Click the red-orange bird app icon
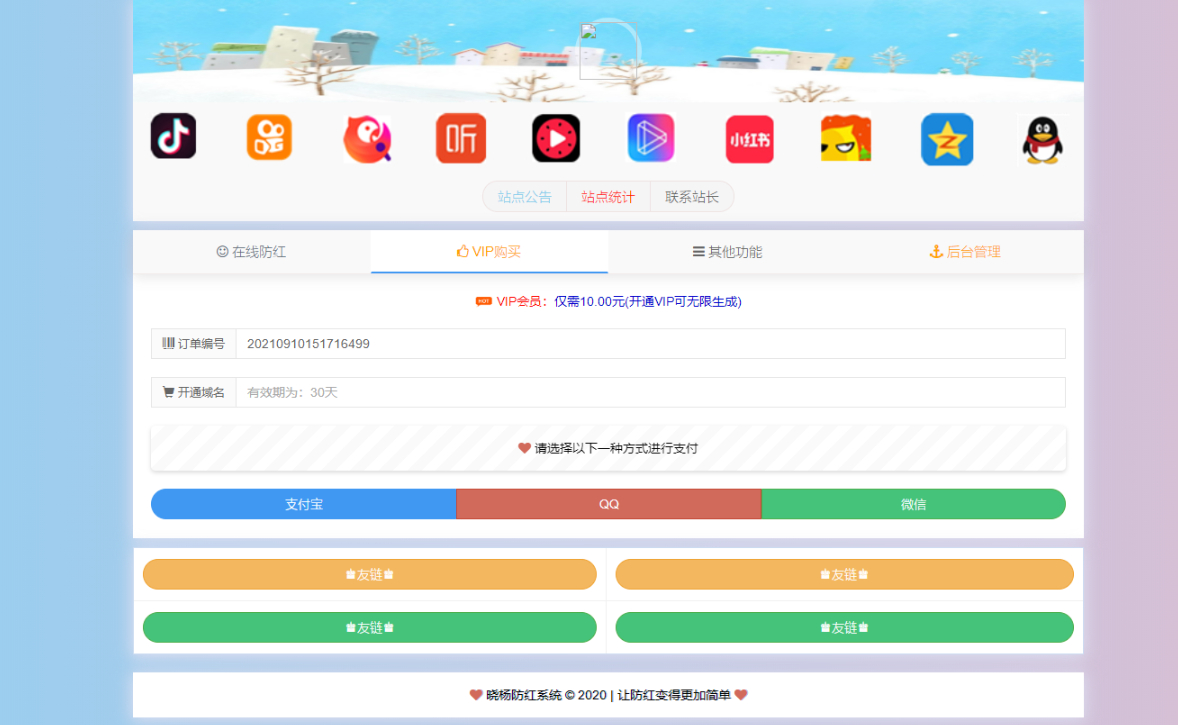The width and height of the screenshot is (1178, 725). click(367, 139)
